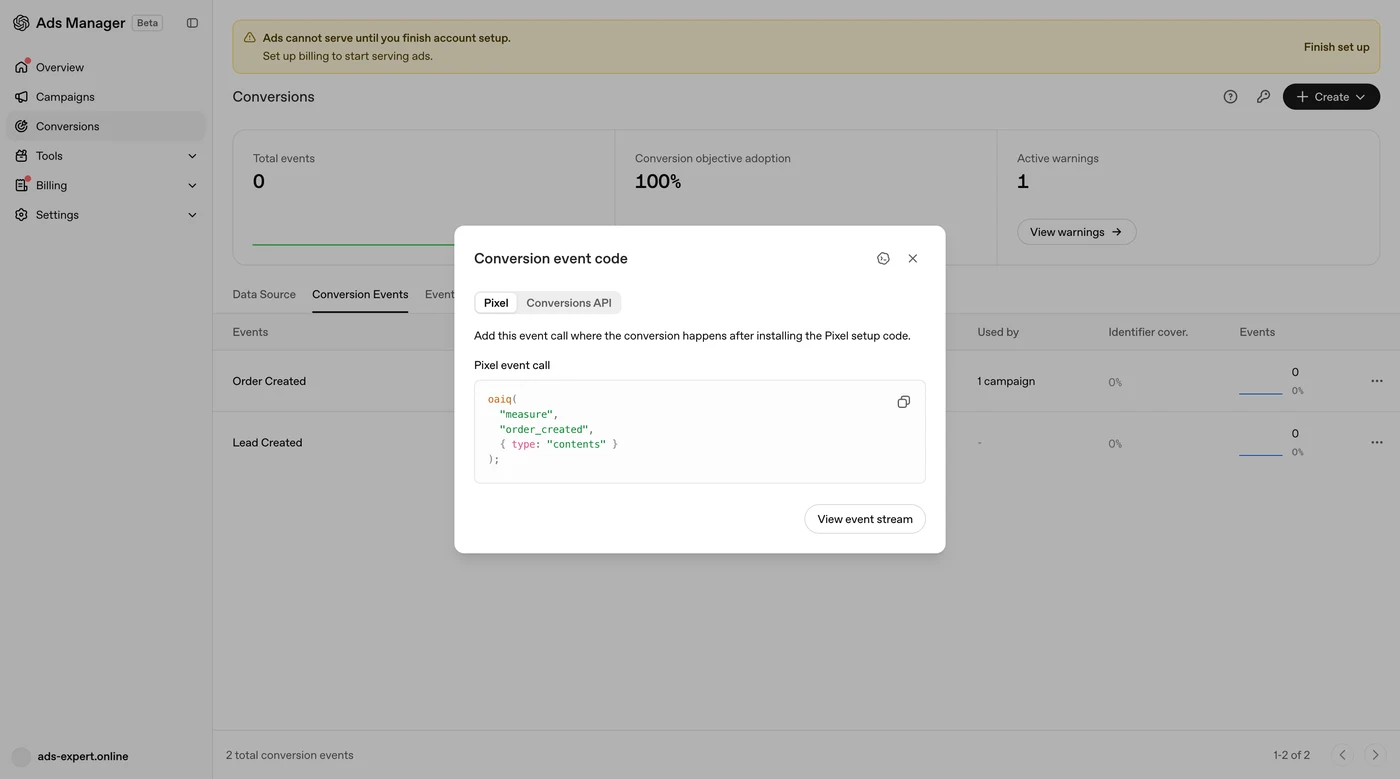
Task: Click the key icon near Create
Action: tap(1263, 97)
